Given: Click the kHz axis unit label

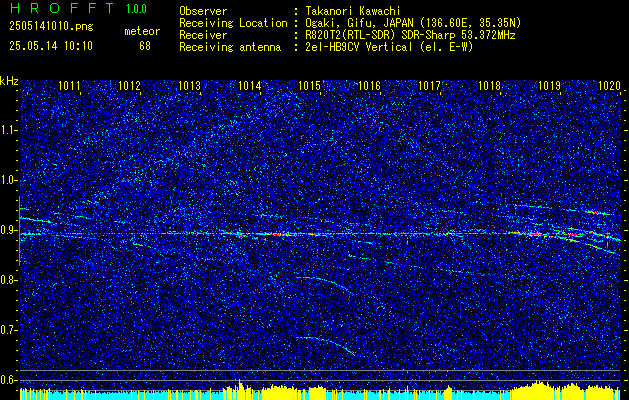Looking at the screenshot, I should coord(9,81).
